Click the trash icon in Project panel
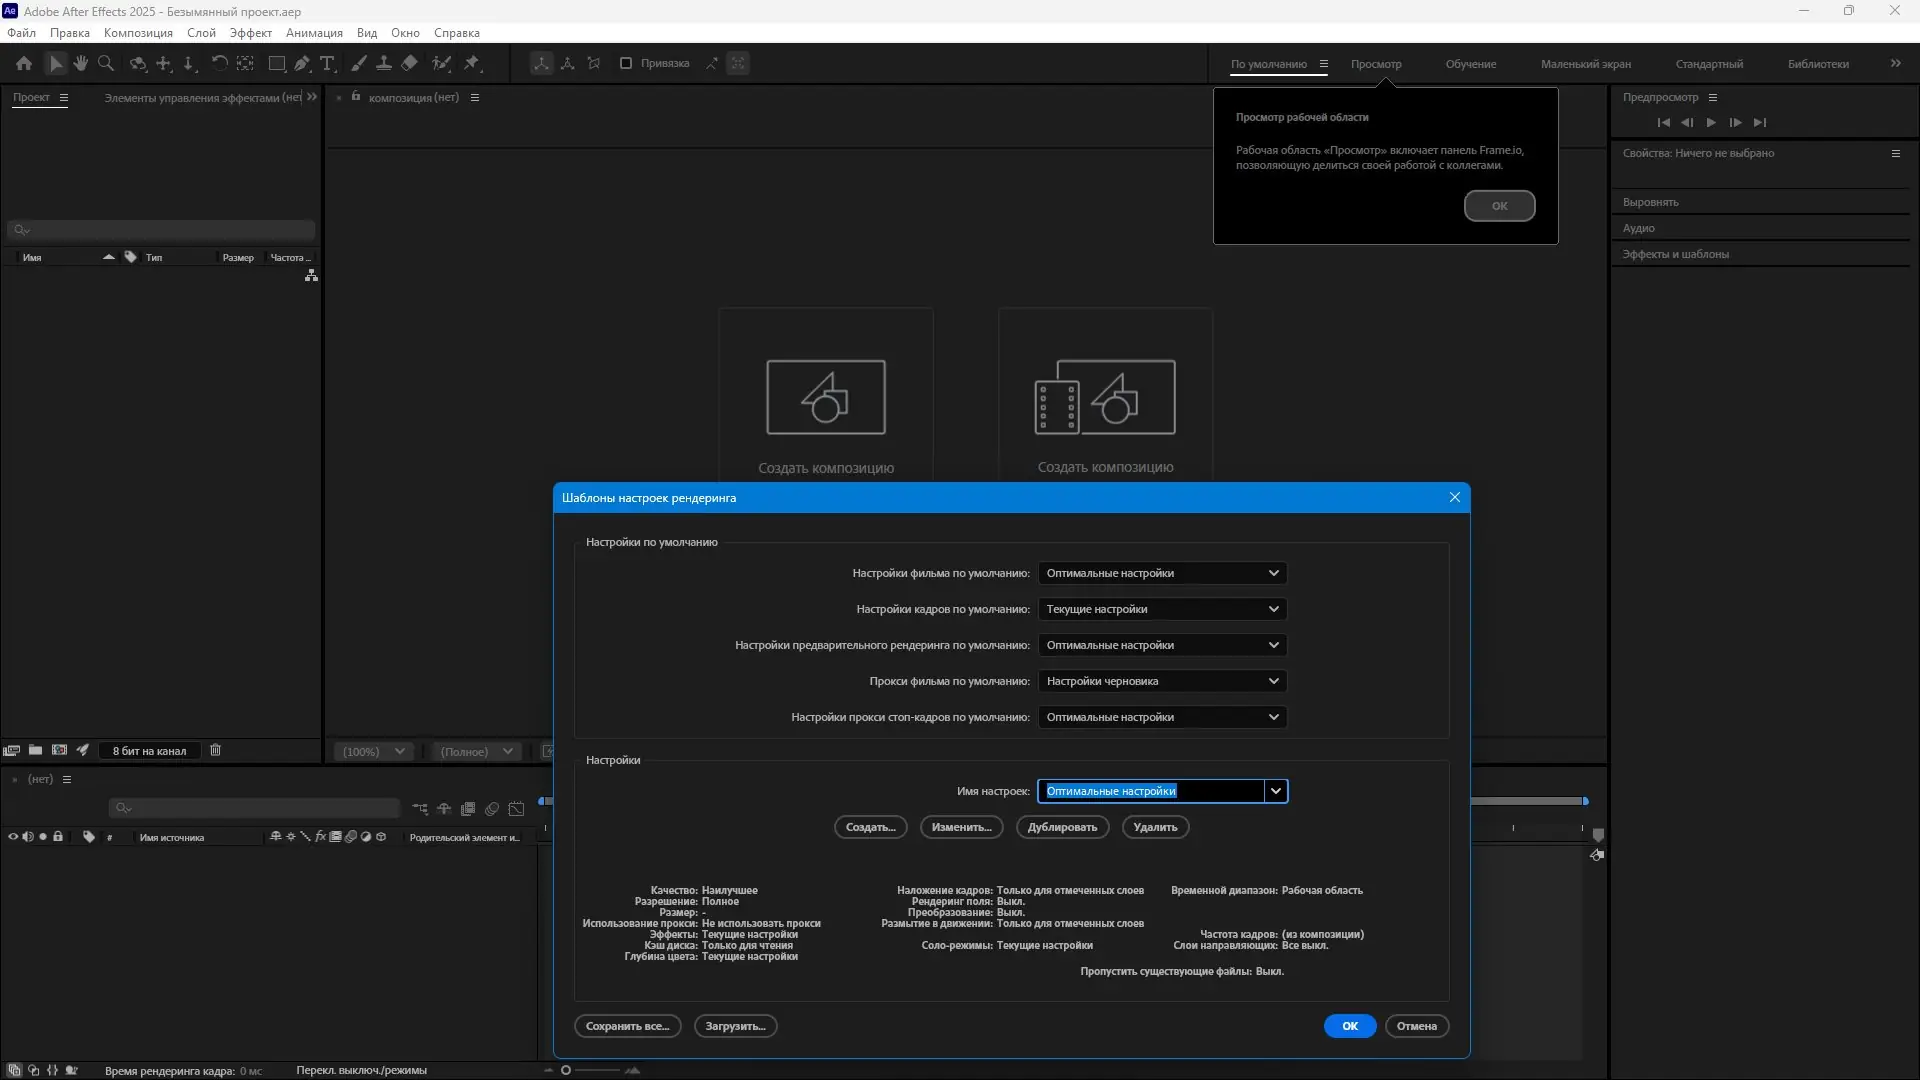This screenshot has width=1920, height=1080. (215, 750)
